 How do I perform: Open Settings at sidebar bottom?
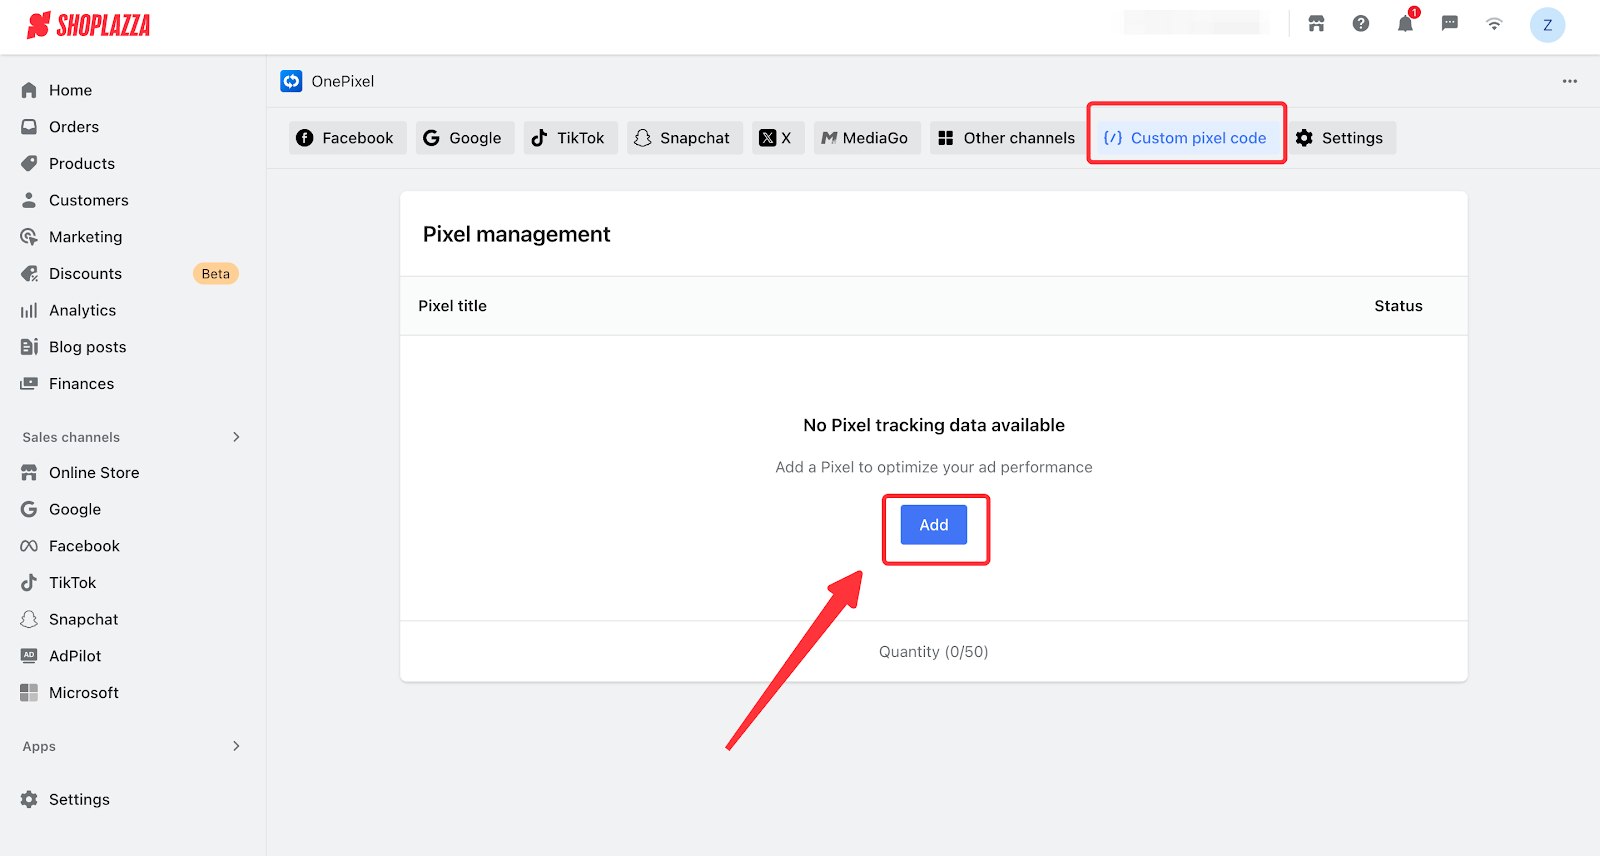[x=79, y=799]
